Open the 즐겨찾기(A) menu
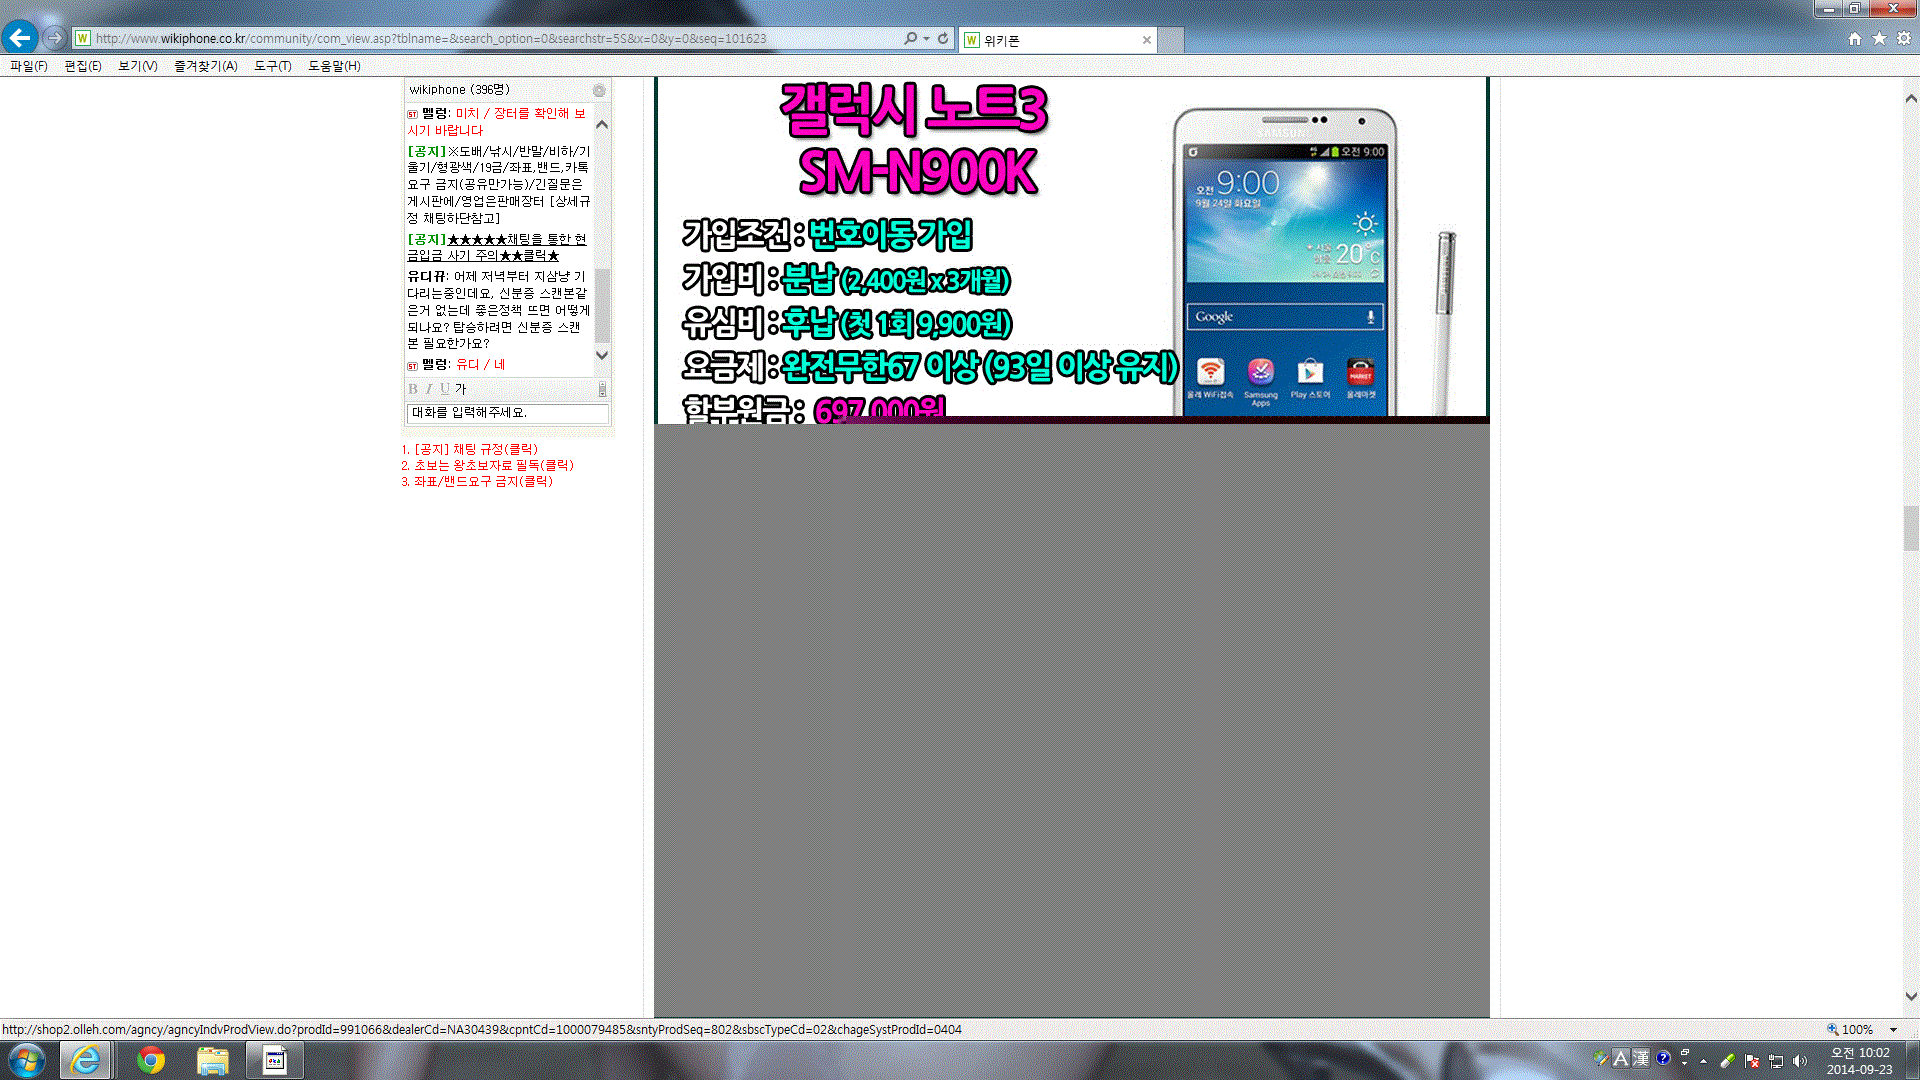The image size is (1920, 1080). [x=206, y=66]
